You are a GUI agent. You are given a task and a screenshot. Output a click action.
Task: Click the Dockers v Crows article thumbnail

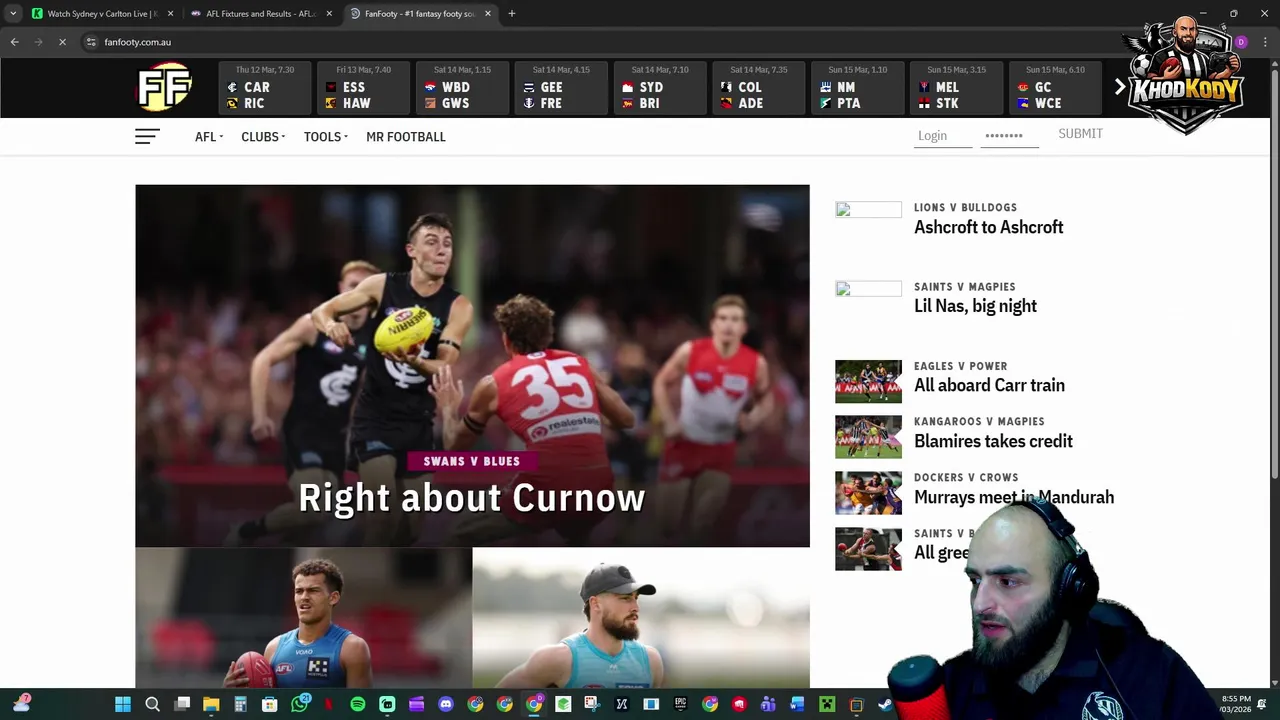pyautogui.click(x=868, y=493)
